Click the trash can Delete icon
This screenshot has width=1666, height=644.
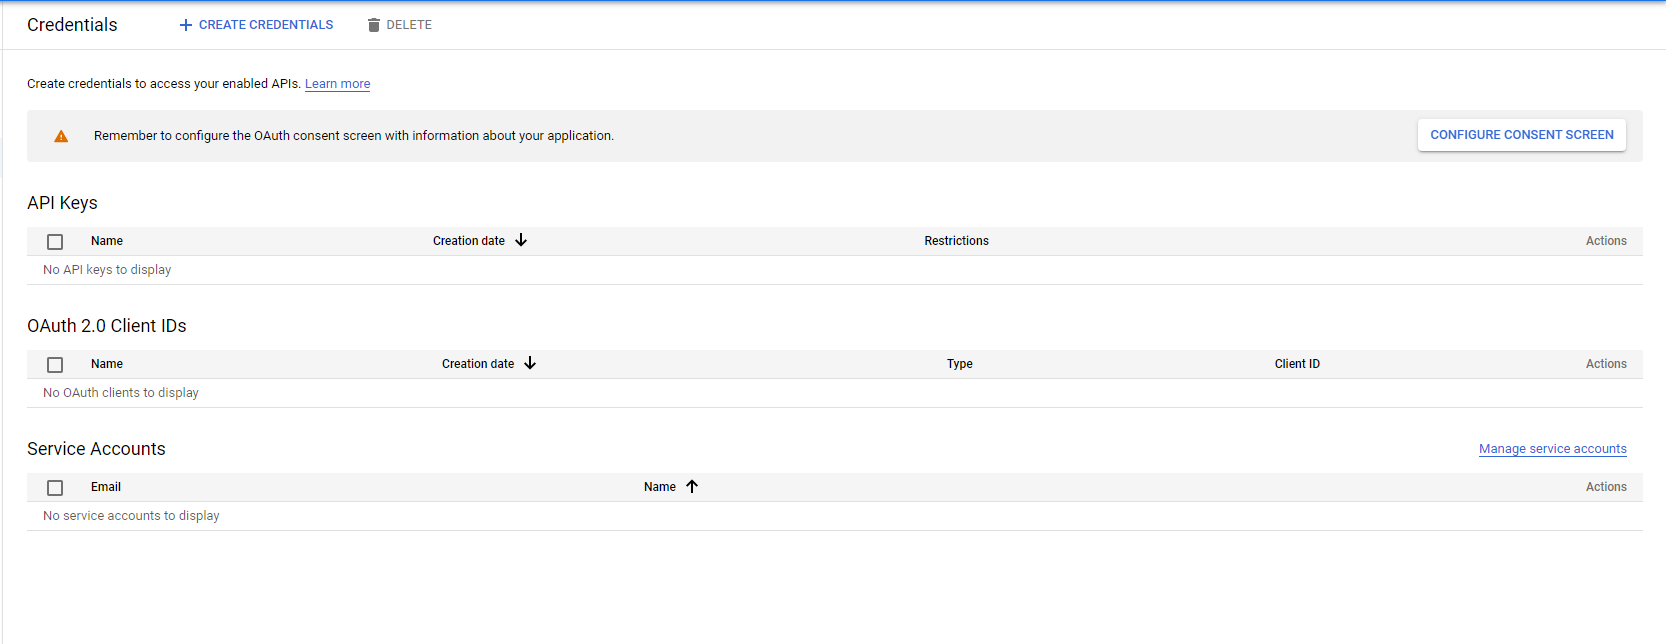(x=374, y=25)
